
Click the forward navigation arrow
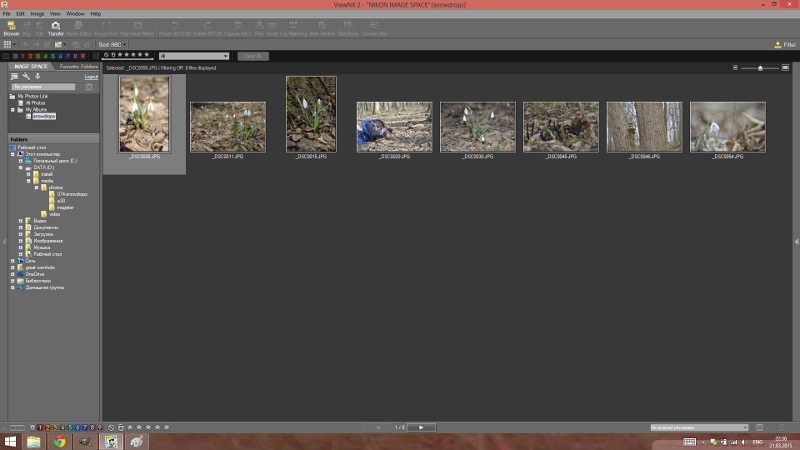(36, 45)
